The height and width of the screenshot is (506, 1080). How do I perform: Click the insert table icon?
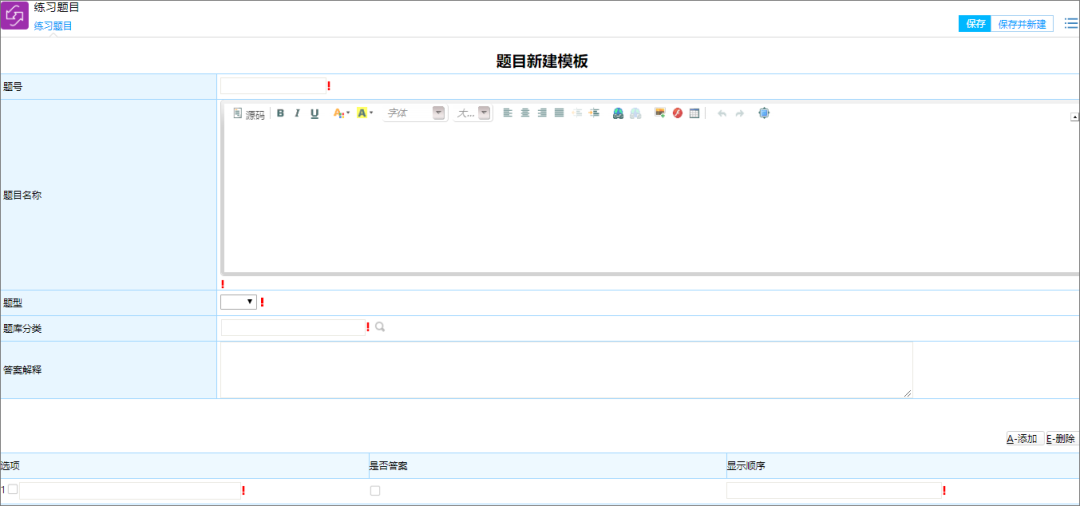pos(694,114)
